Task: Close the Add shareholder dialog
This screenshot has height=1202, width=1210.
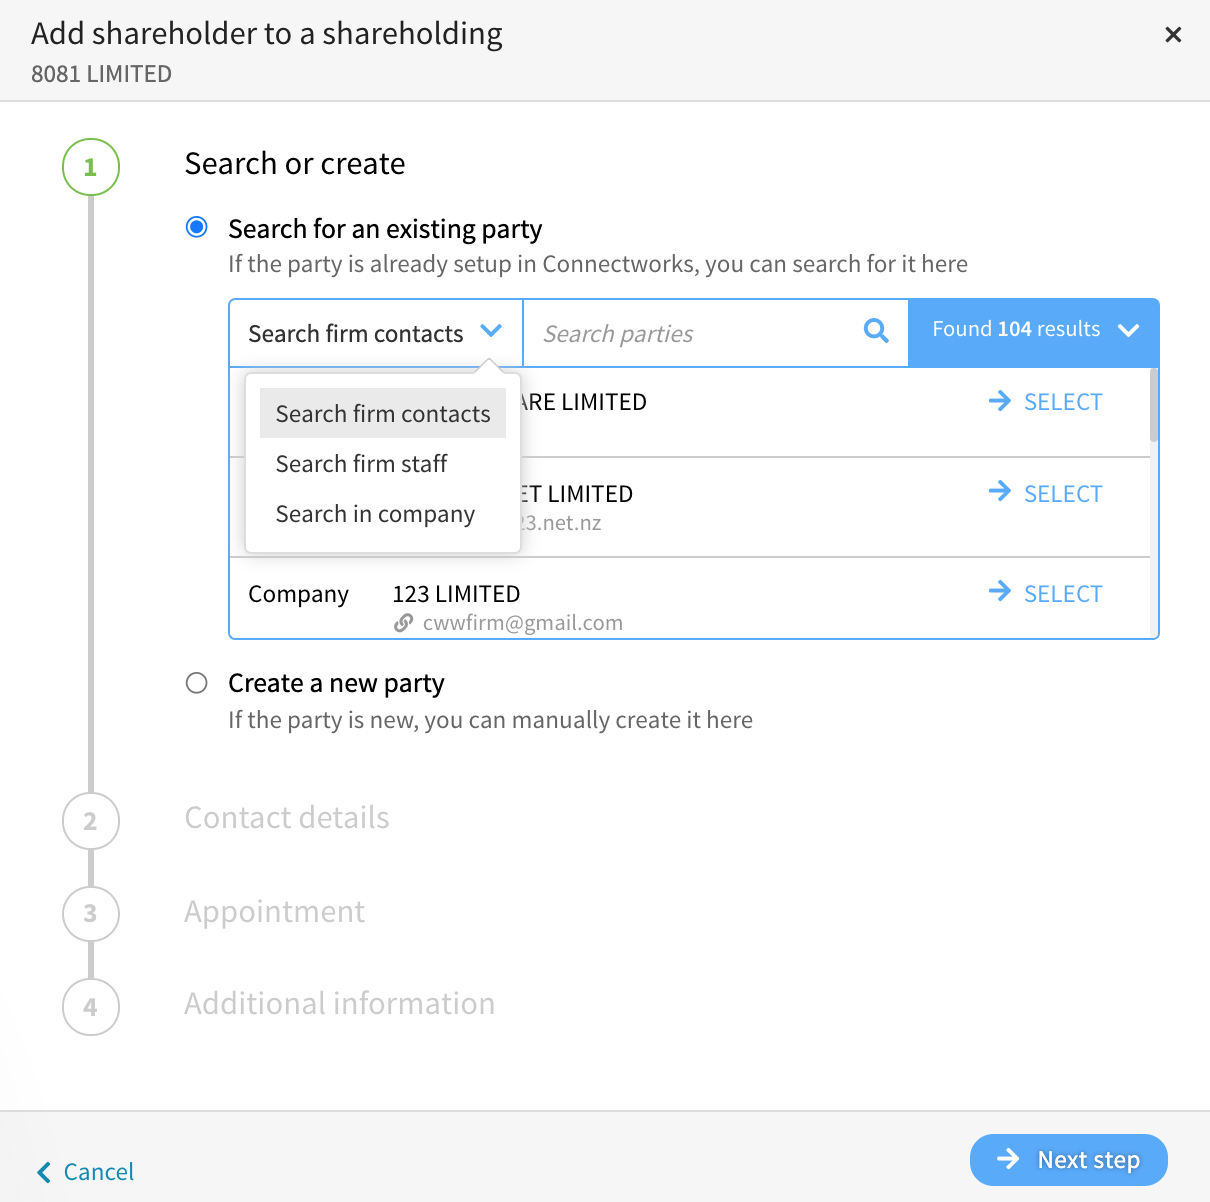Action: coord(1174,35)
